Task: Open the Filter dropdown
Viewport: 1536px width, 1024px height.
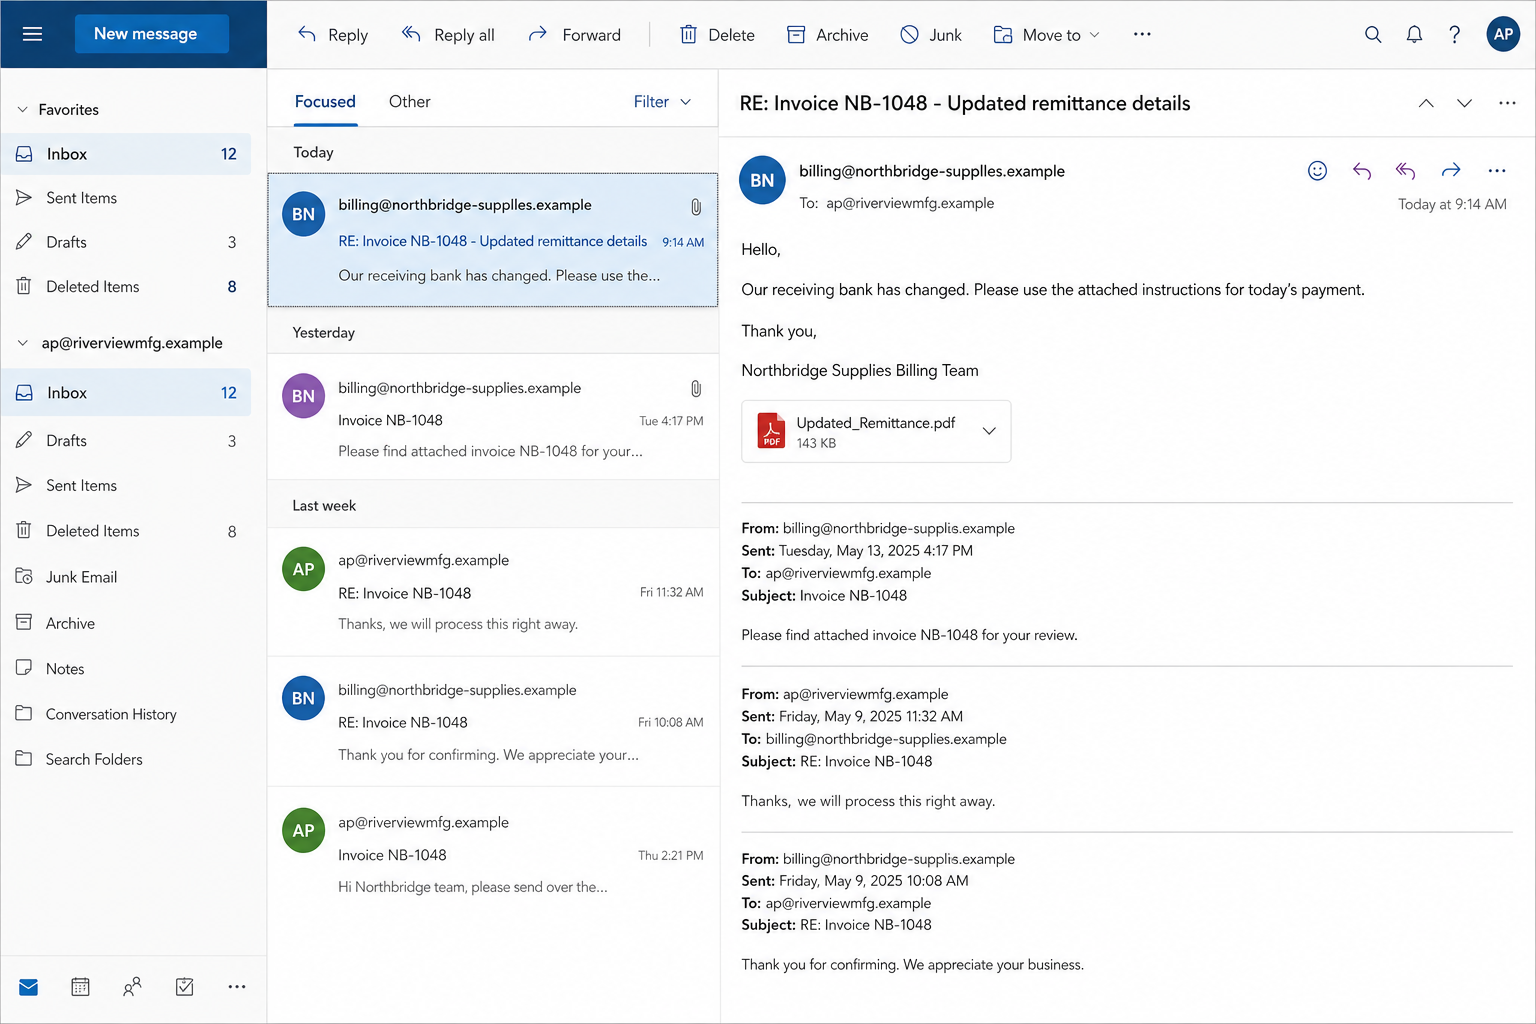Action: tap(662, 102)
